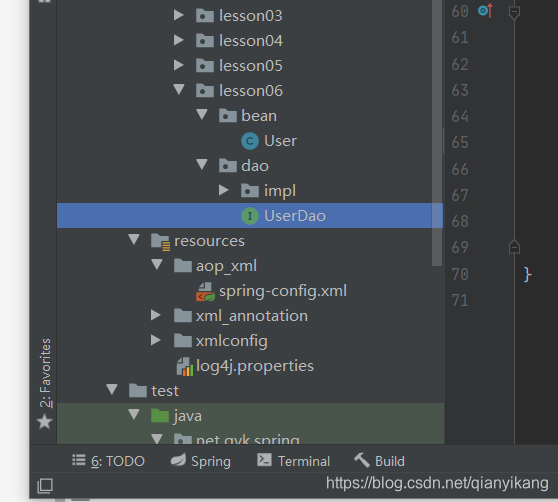Select the UserDao interface file

[x=295, y=216]
